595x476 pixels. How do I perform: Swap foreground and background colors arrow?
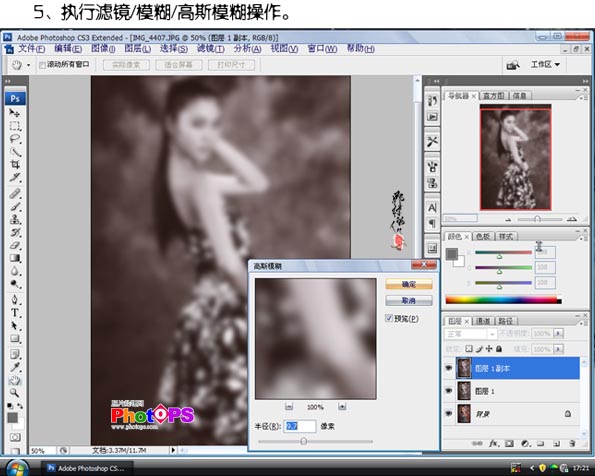tap(20, 406)
